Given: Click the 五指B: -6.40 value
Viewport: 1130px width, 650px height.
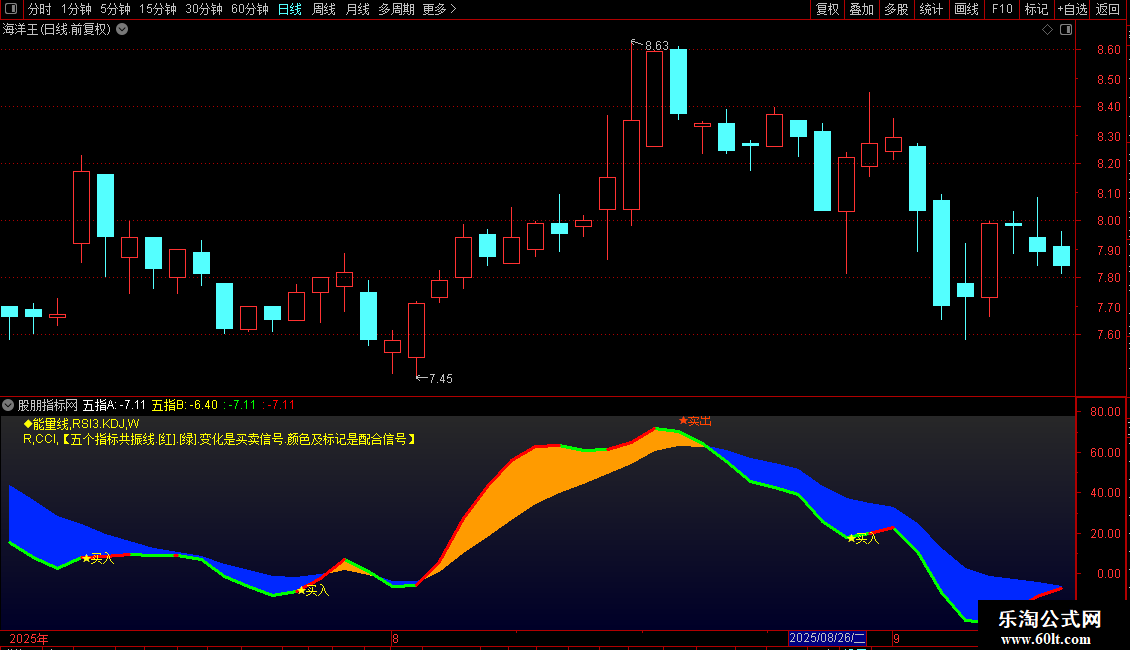Looking at the screenshot, I should tap(184, 405).
